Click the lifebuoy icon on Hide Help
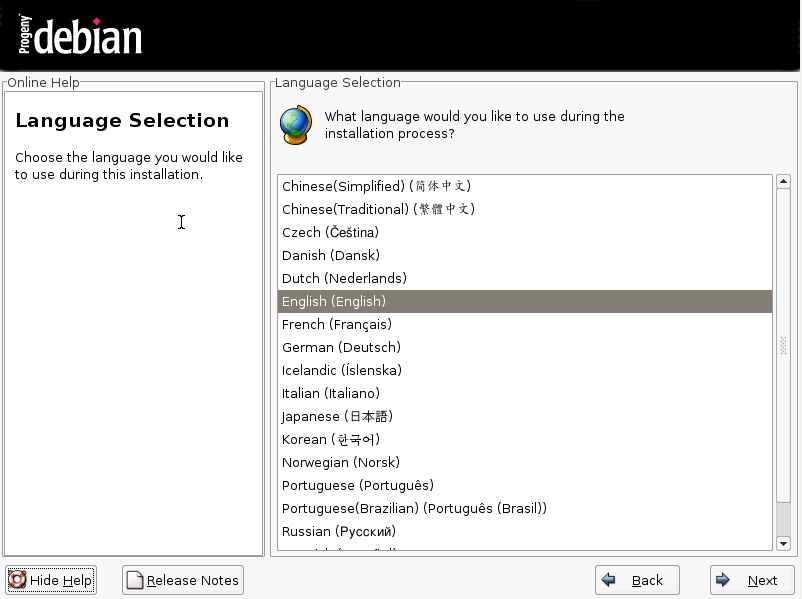Screen dimensions: 802x599 (17, 580)
